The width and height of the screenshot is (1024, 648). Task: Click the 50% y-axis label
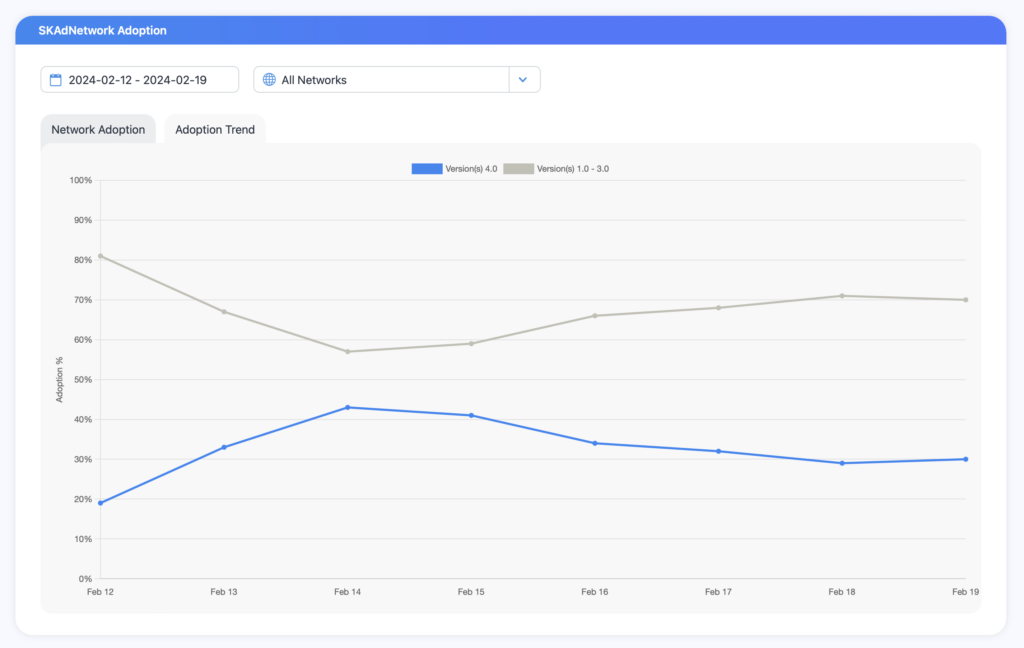click(83, 380)
